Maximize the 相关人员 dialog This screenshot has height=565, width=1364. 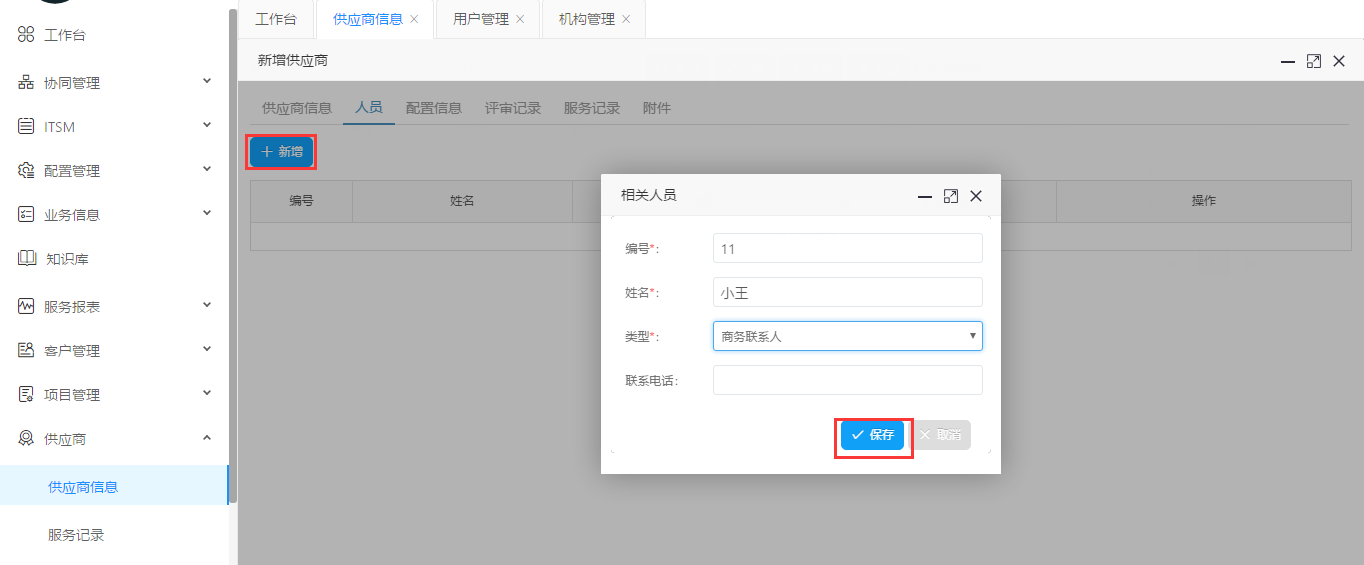click(x=950, y=196)
